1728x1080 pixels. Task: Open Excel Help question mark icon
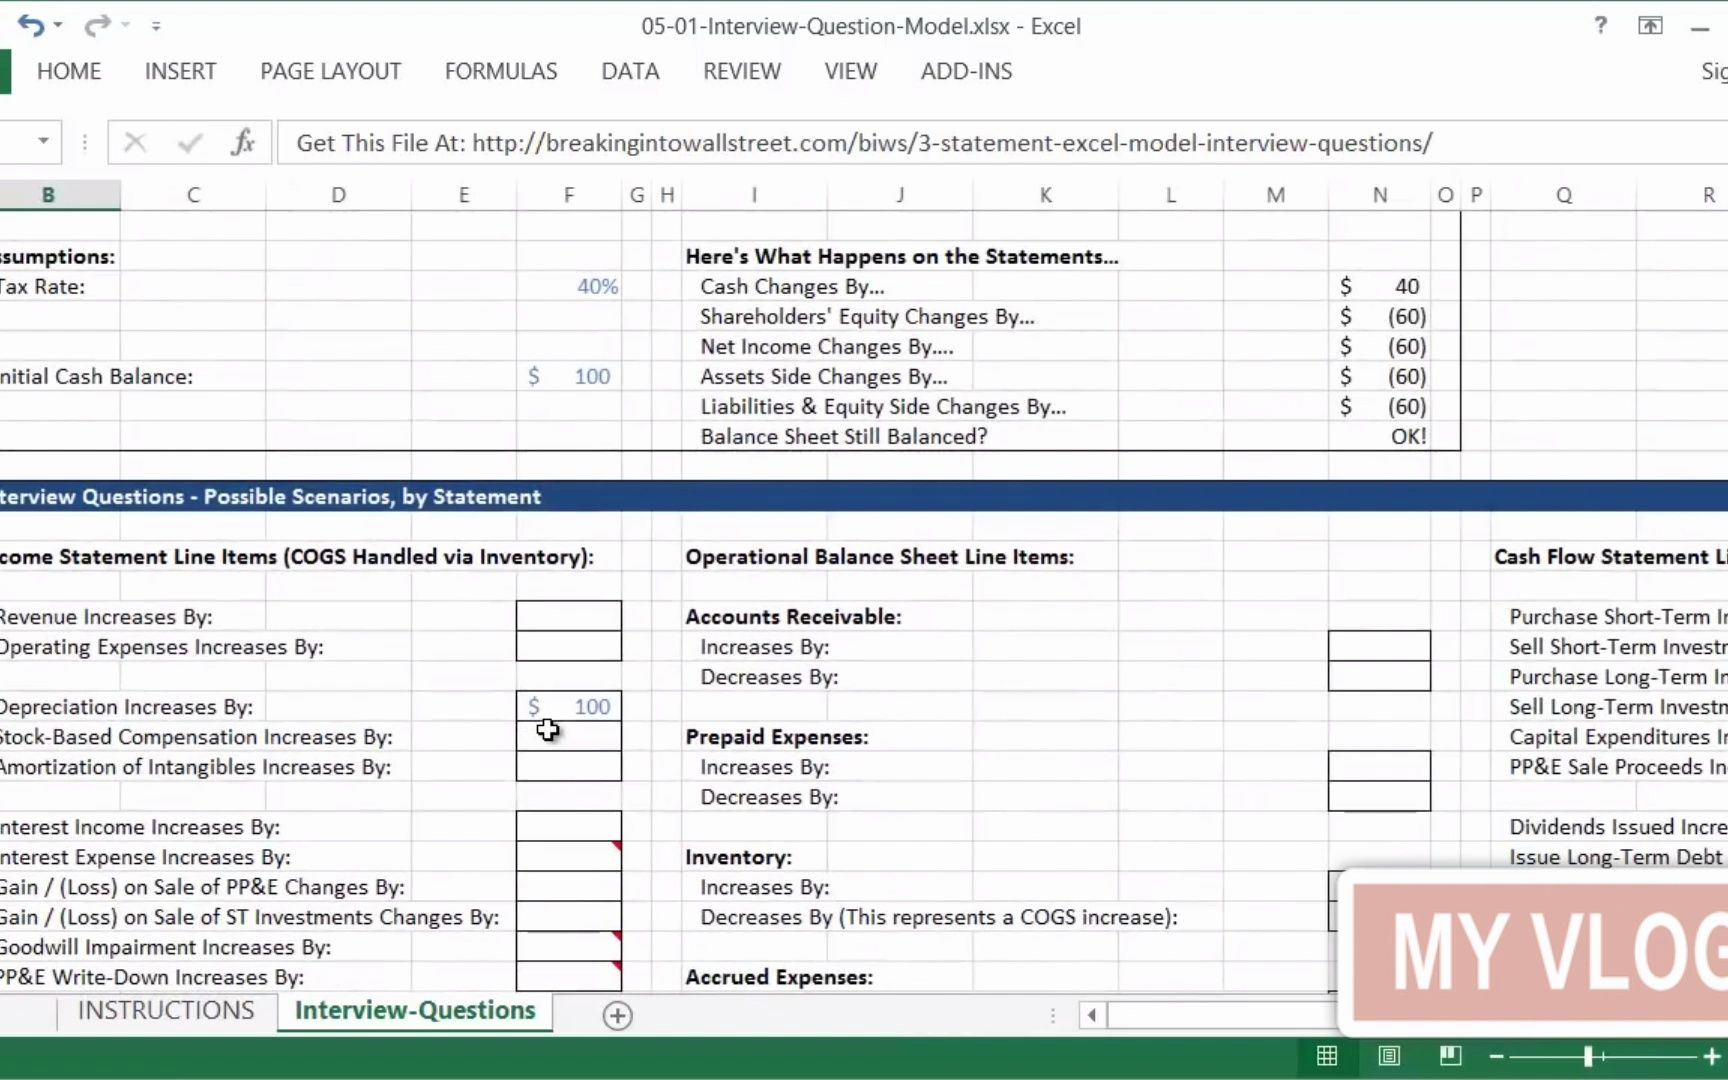[x=1601, y=25]
